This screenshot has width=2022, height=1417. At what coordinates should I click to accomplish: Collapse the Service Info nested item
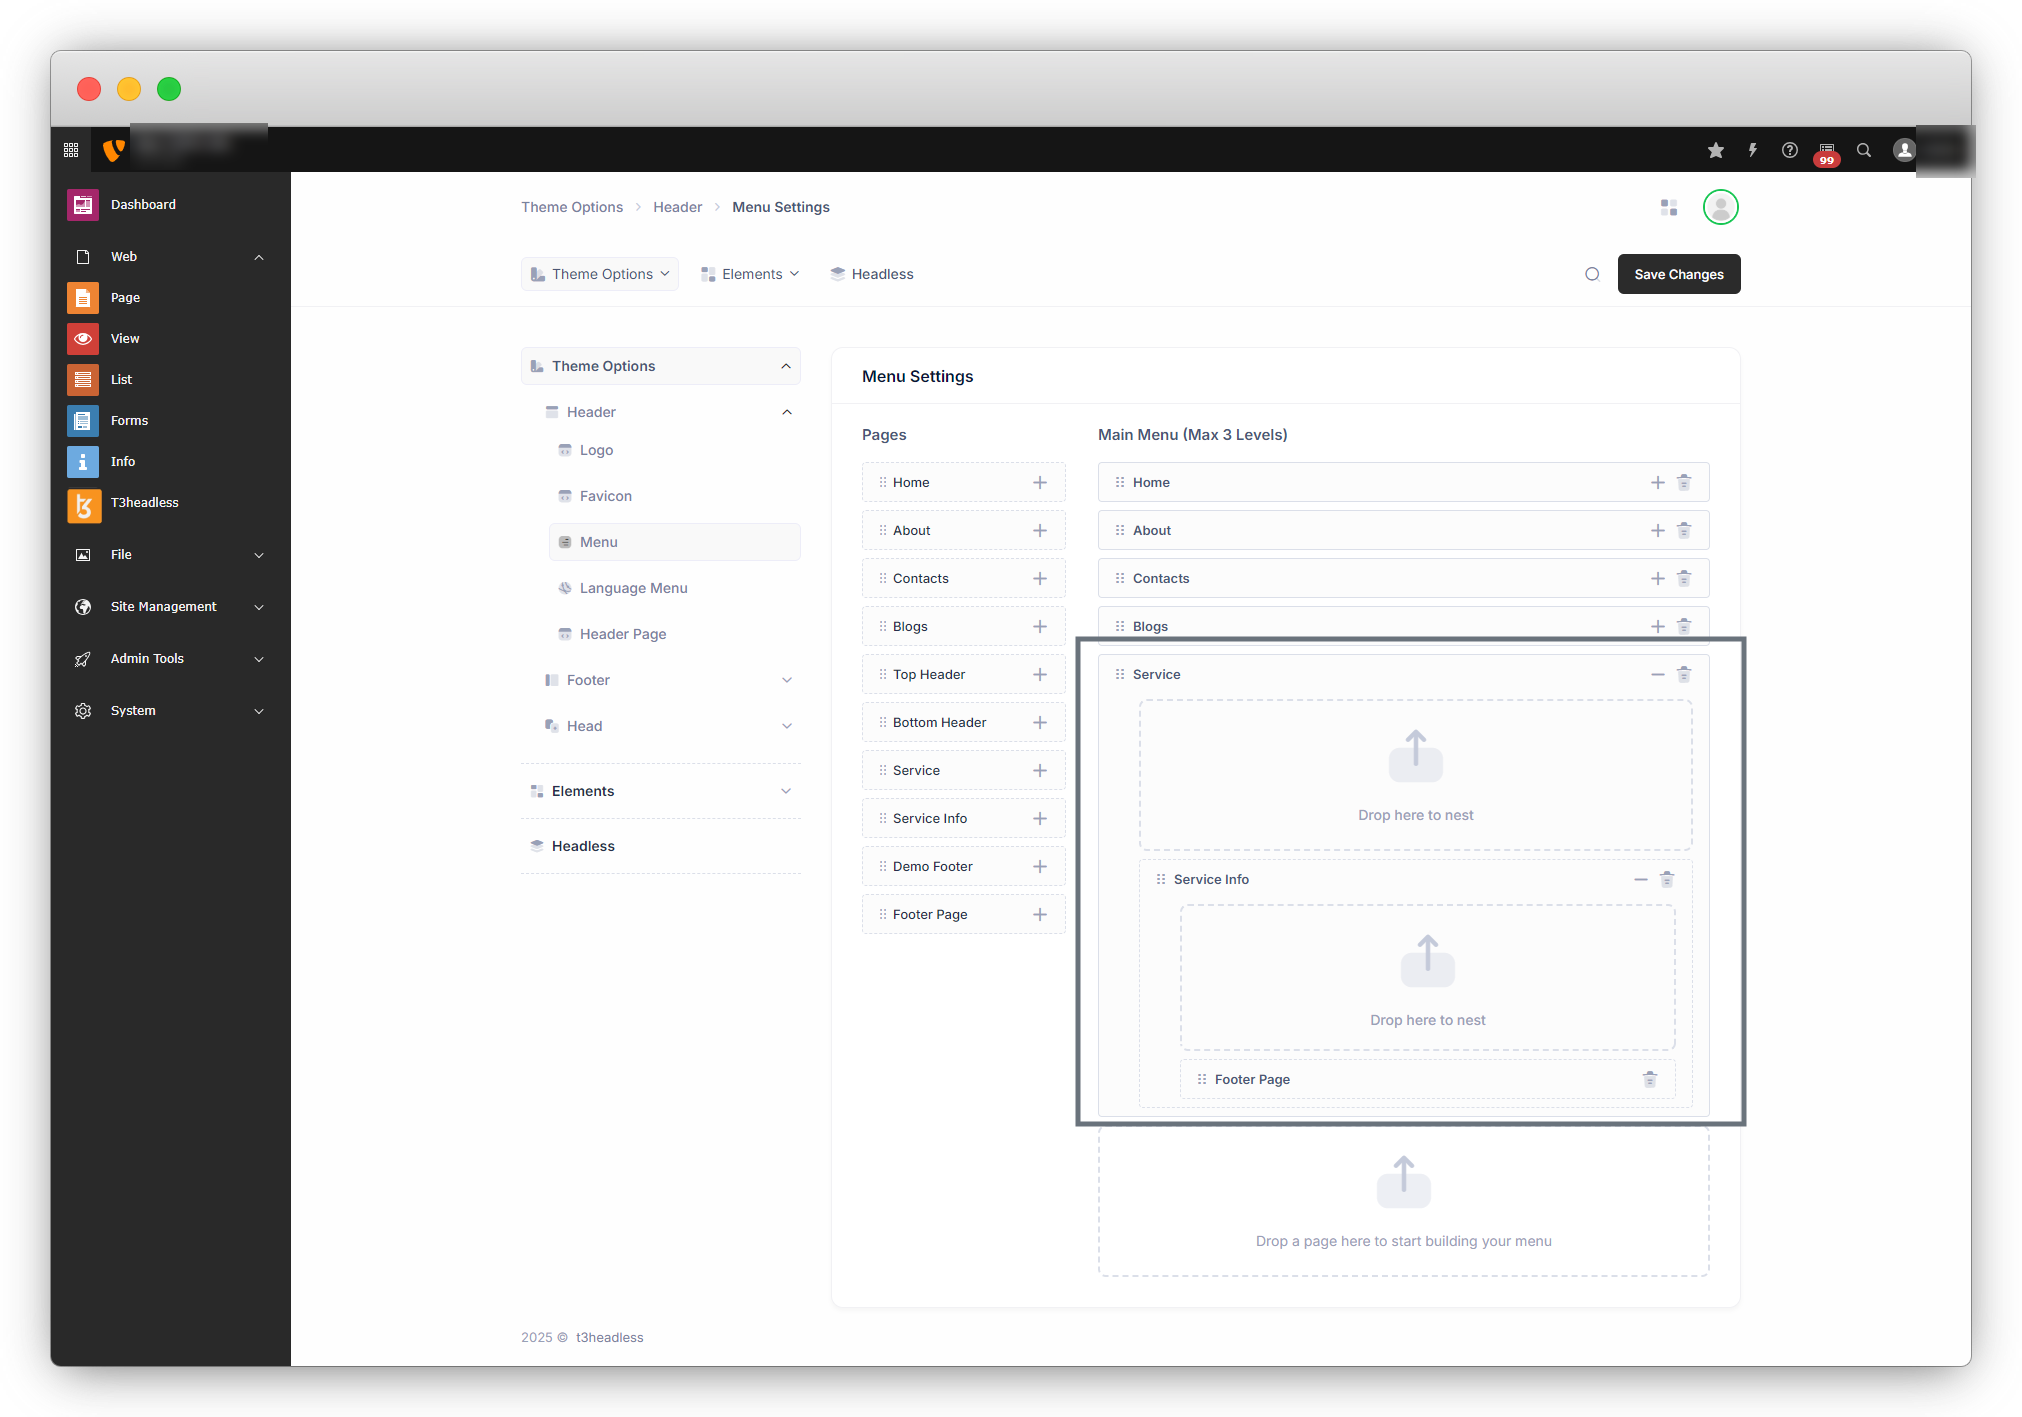1640,879
